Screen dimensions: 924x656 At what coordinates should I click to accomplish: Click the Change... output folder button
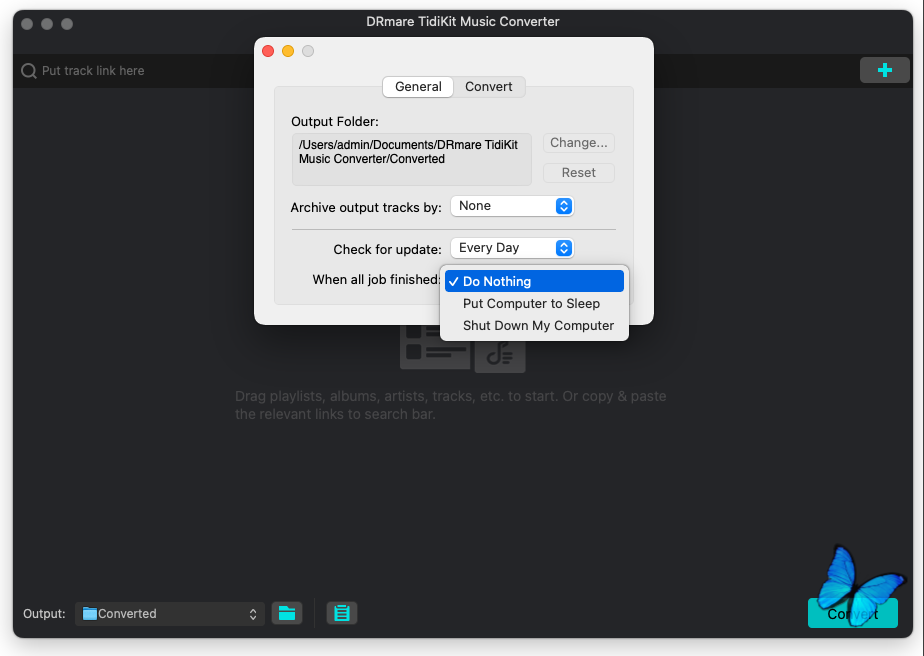tap(579, 143)
